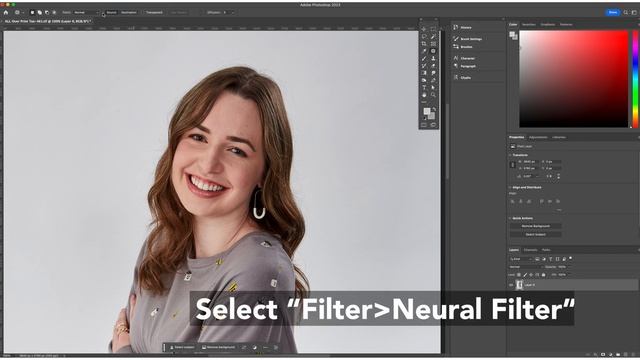The height and width of the screenshot is (360, 640).
Task: Toggle Quick Mask mode
Action: point(424,124)
